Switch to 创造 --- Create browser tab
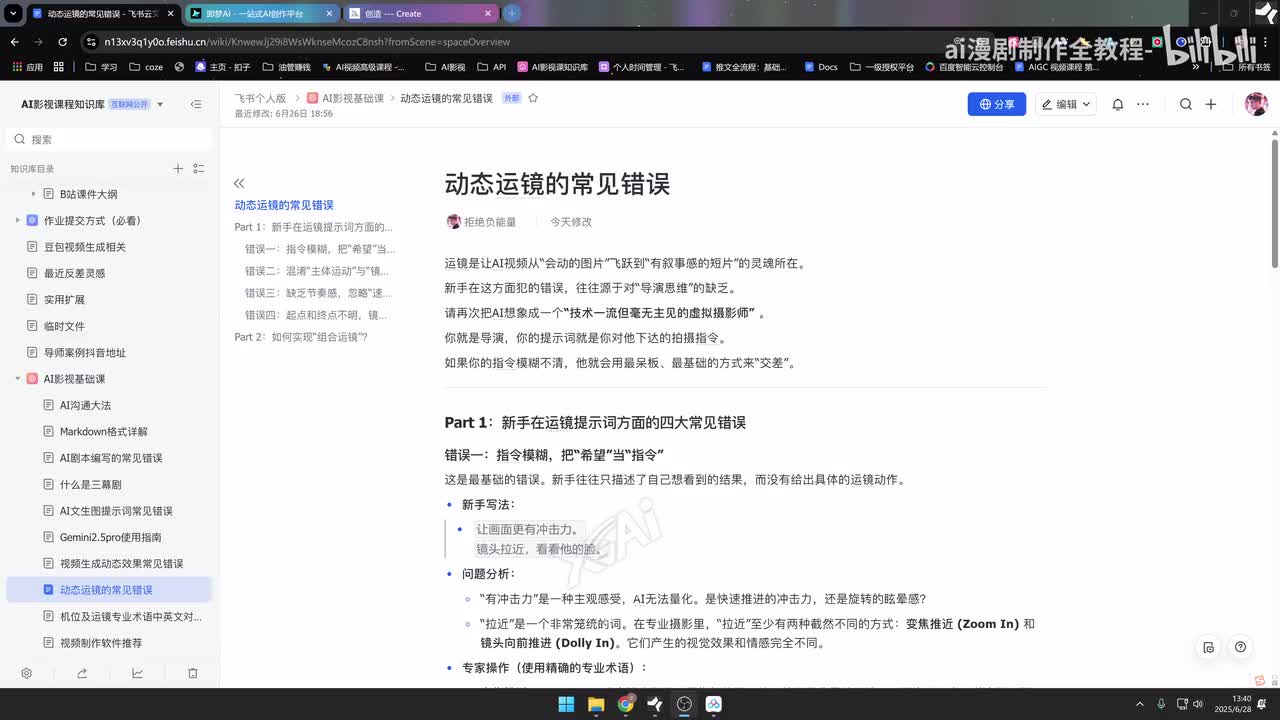This screenshot has height=720, width=1280. pyautogui.click(x=420, y=14)
